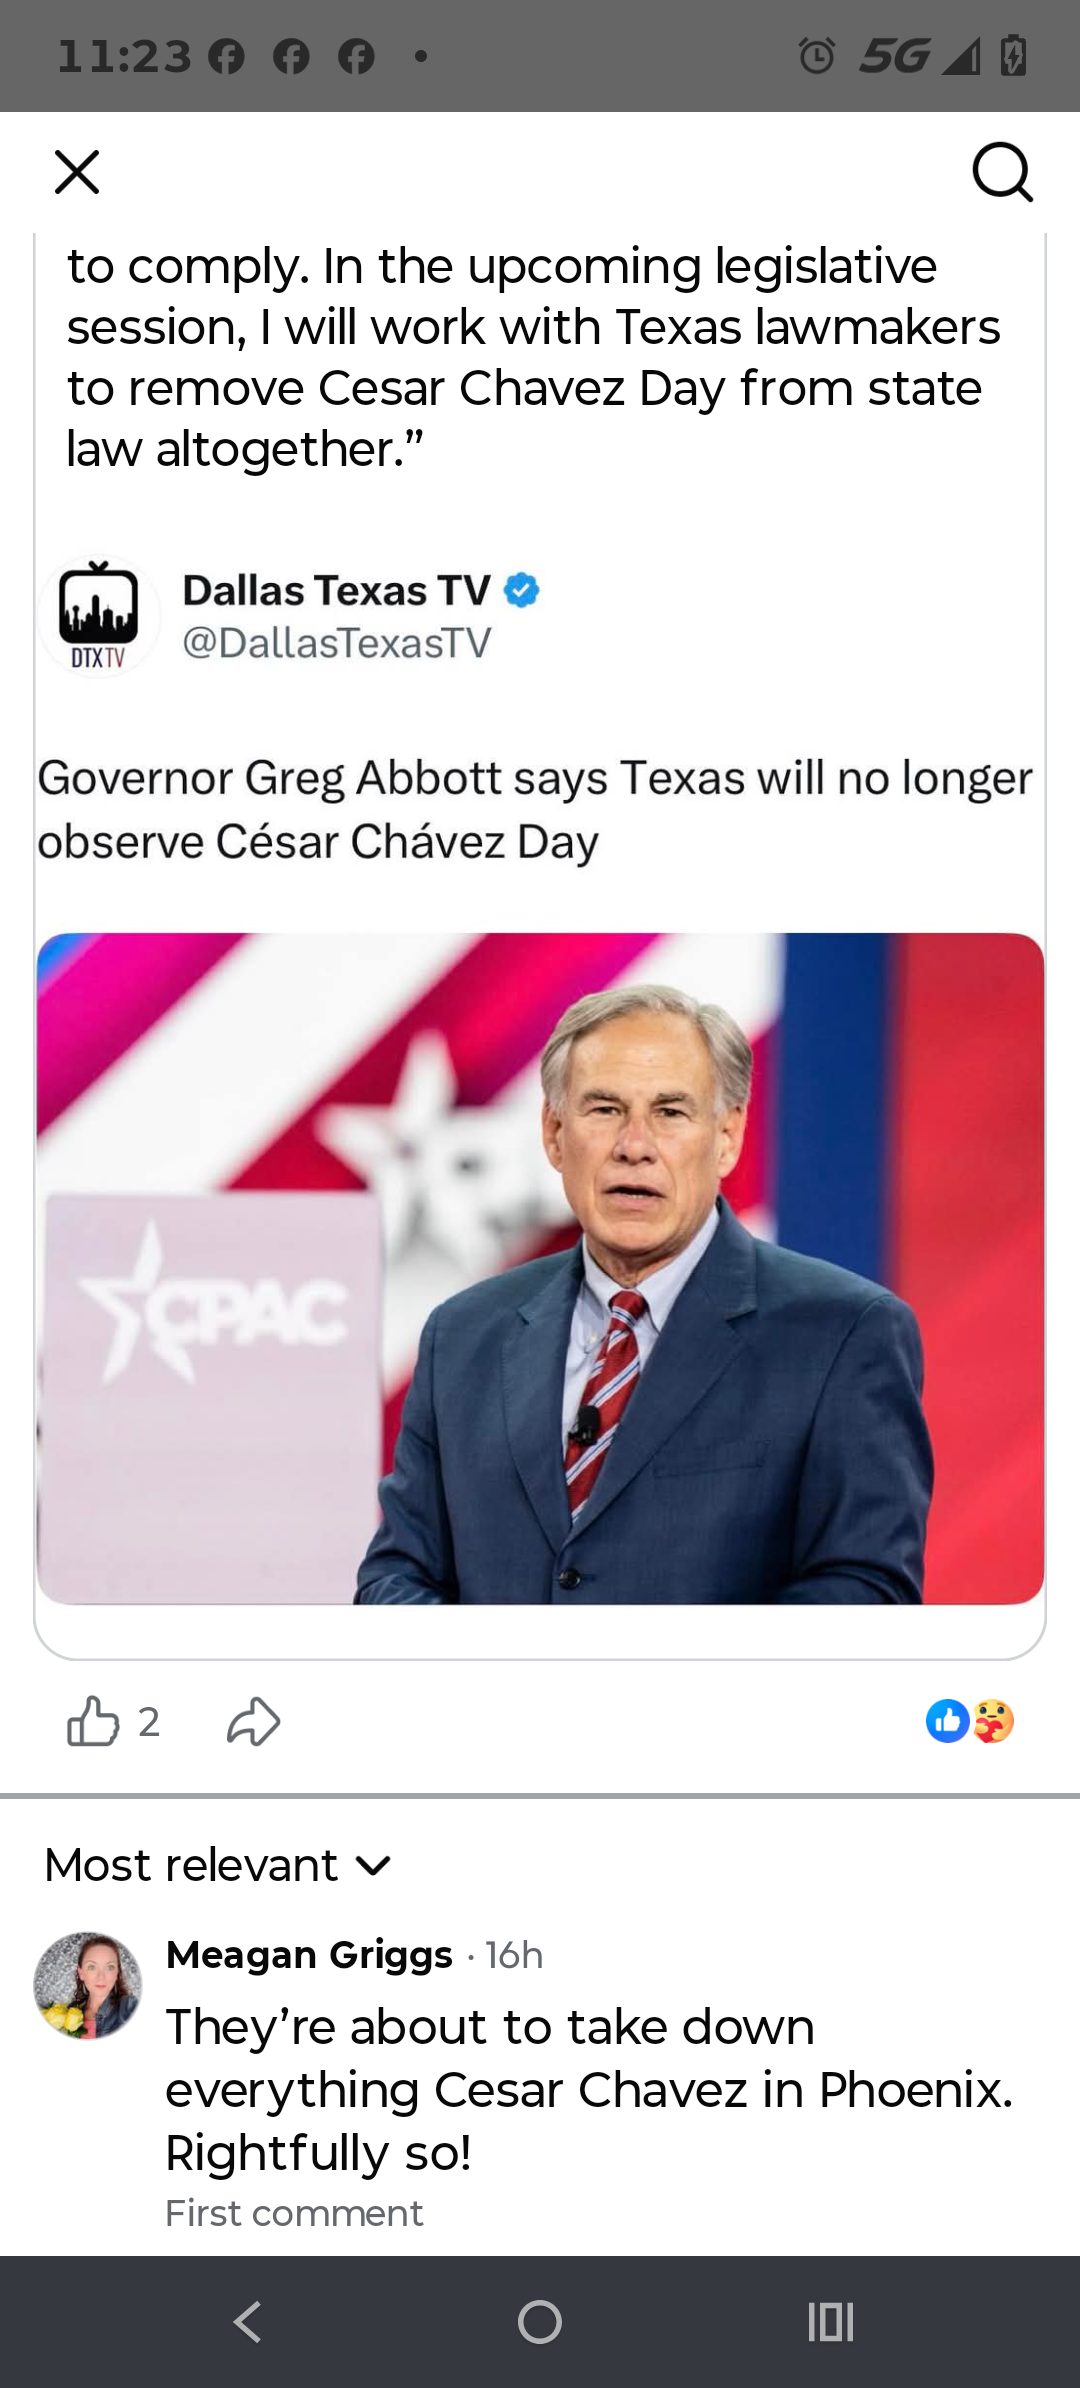Tap the alarm icon in status bar

(817, 56)
